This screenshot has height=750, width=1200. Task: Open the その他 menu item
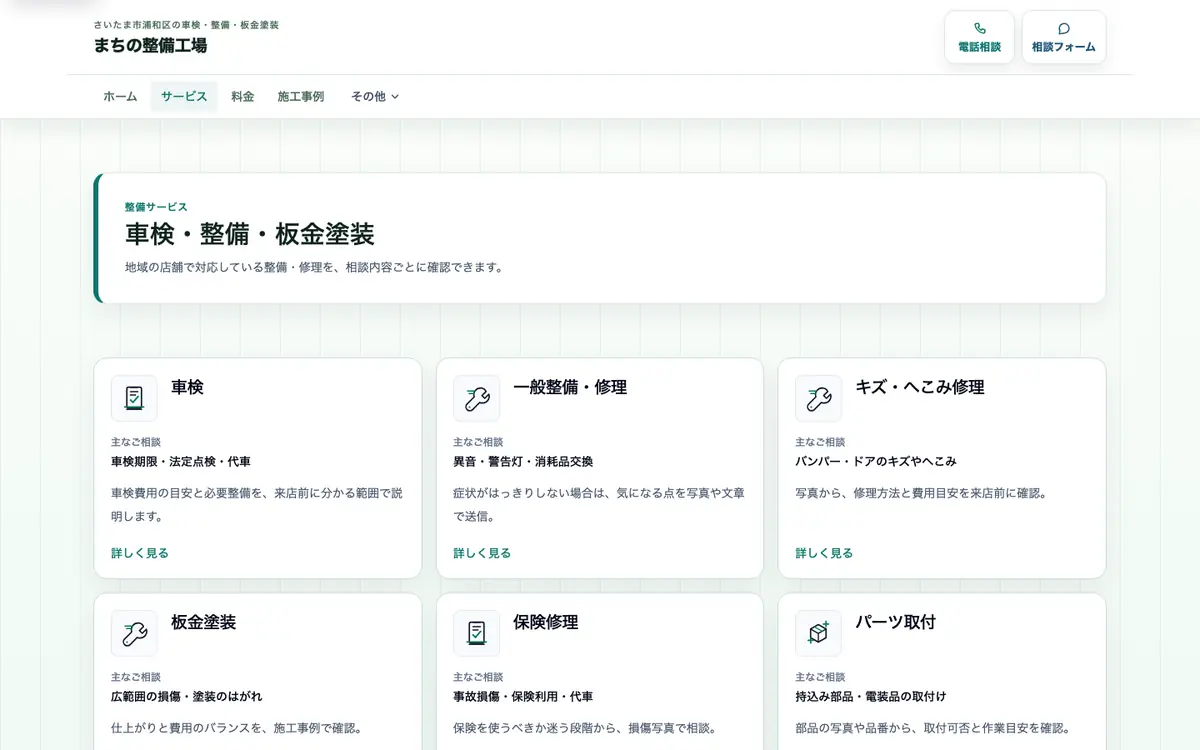click(x=375, y=97)
